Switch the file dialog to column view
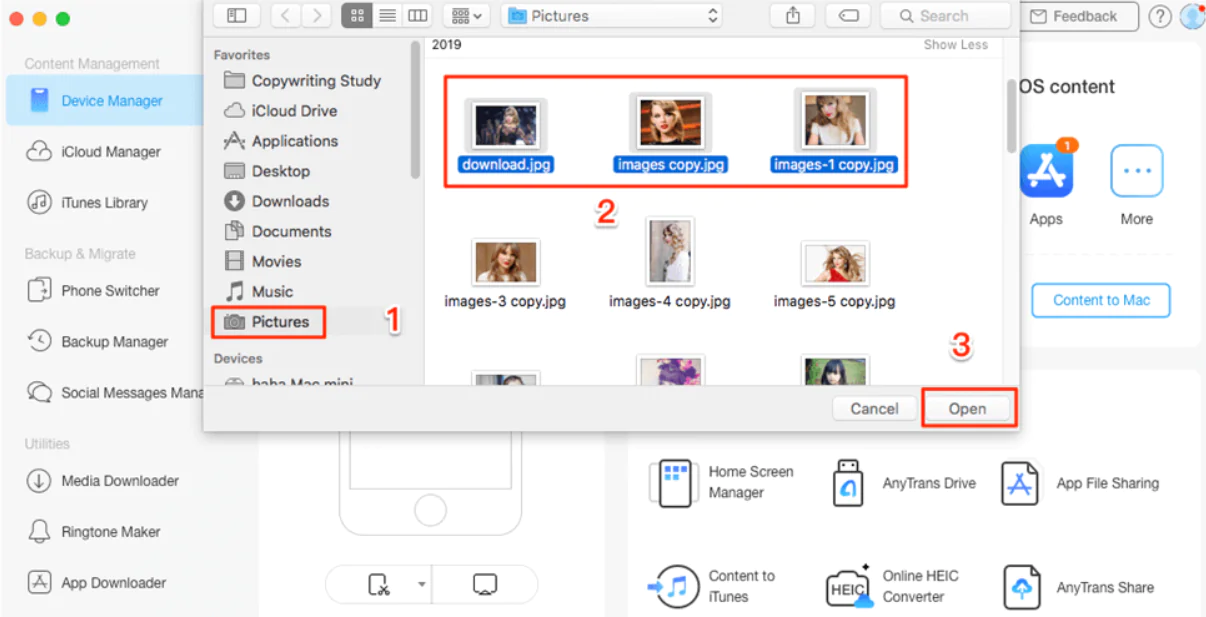This screenshot has width=1206, height=617. [x=417, y=15]
